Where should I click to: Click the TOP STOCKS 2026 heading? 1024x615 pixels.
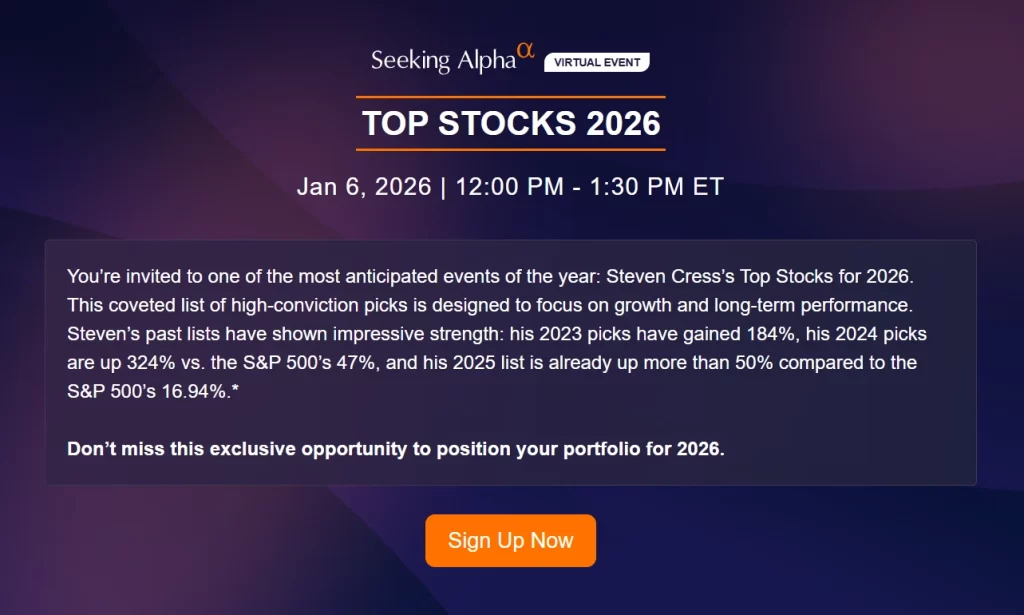point(511,123)
